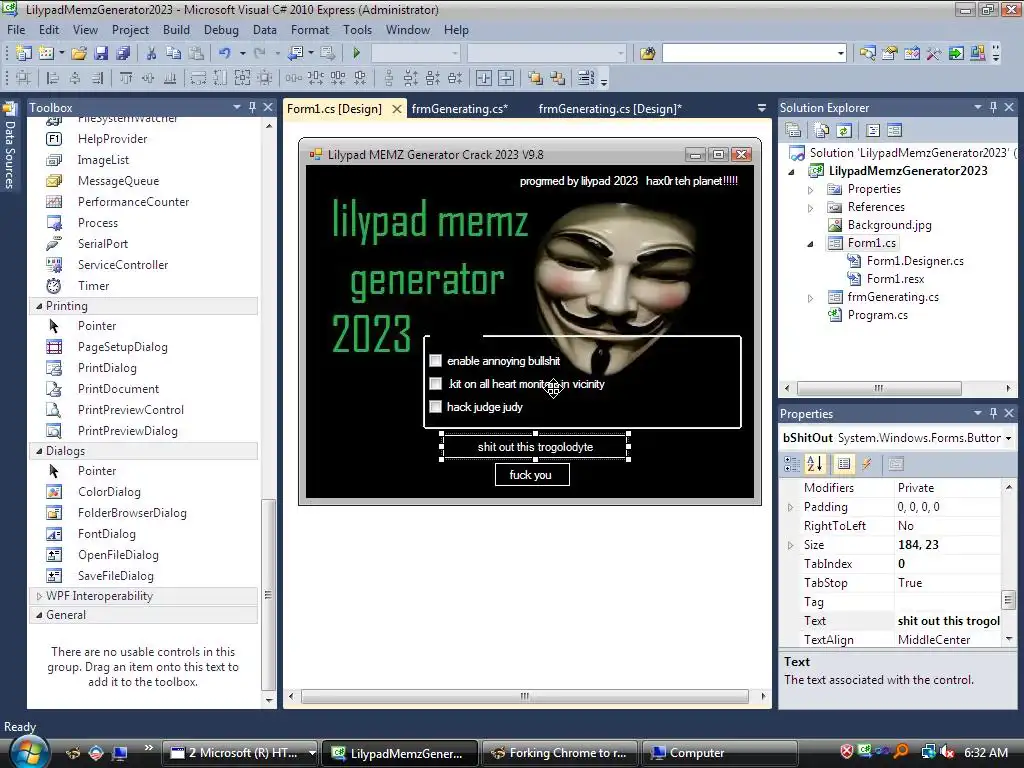The image size is (1024, 768).
Task: Click the Solution Explorer horizontal scrollbar thumb
Action: (x=879, y=388)
